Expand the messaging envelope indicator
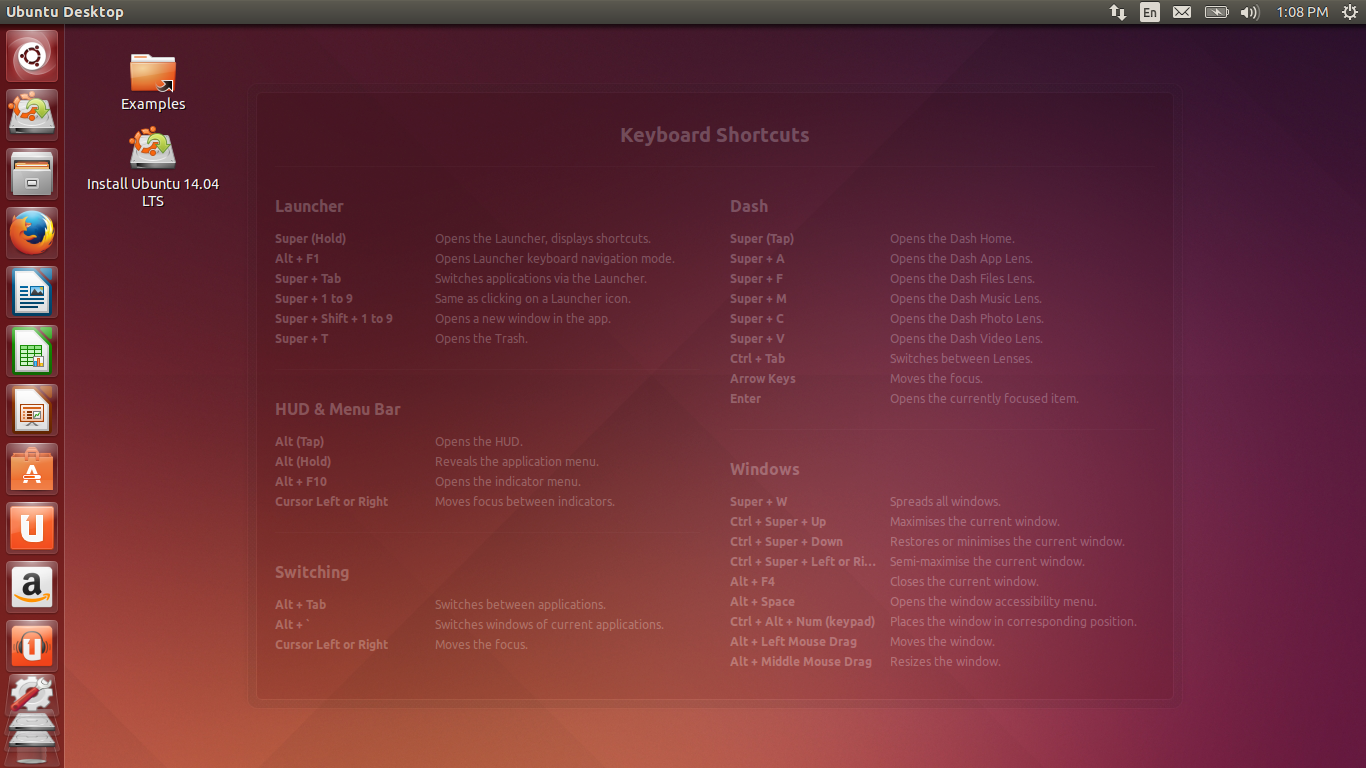 click(x=1182, y=12)
